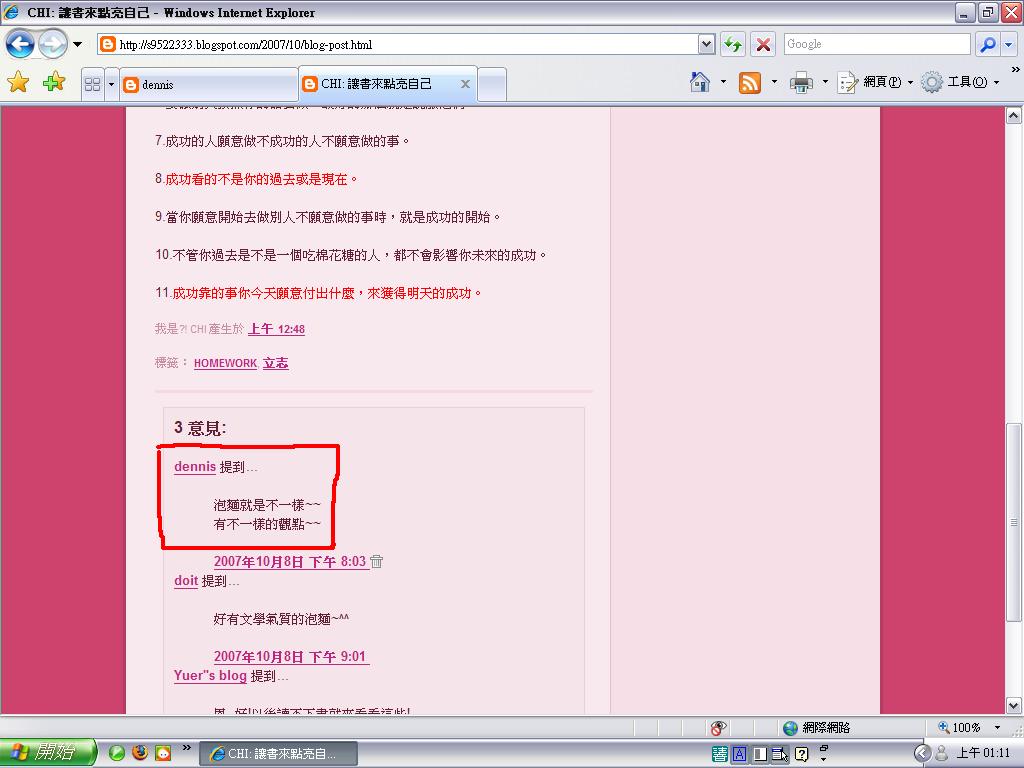The image size is (1024, 768).
Task: Click the Google search box
Action: [877, 44]
